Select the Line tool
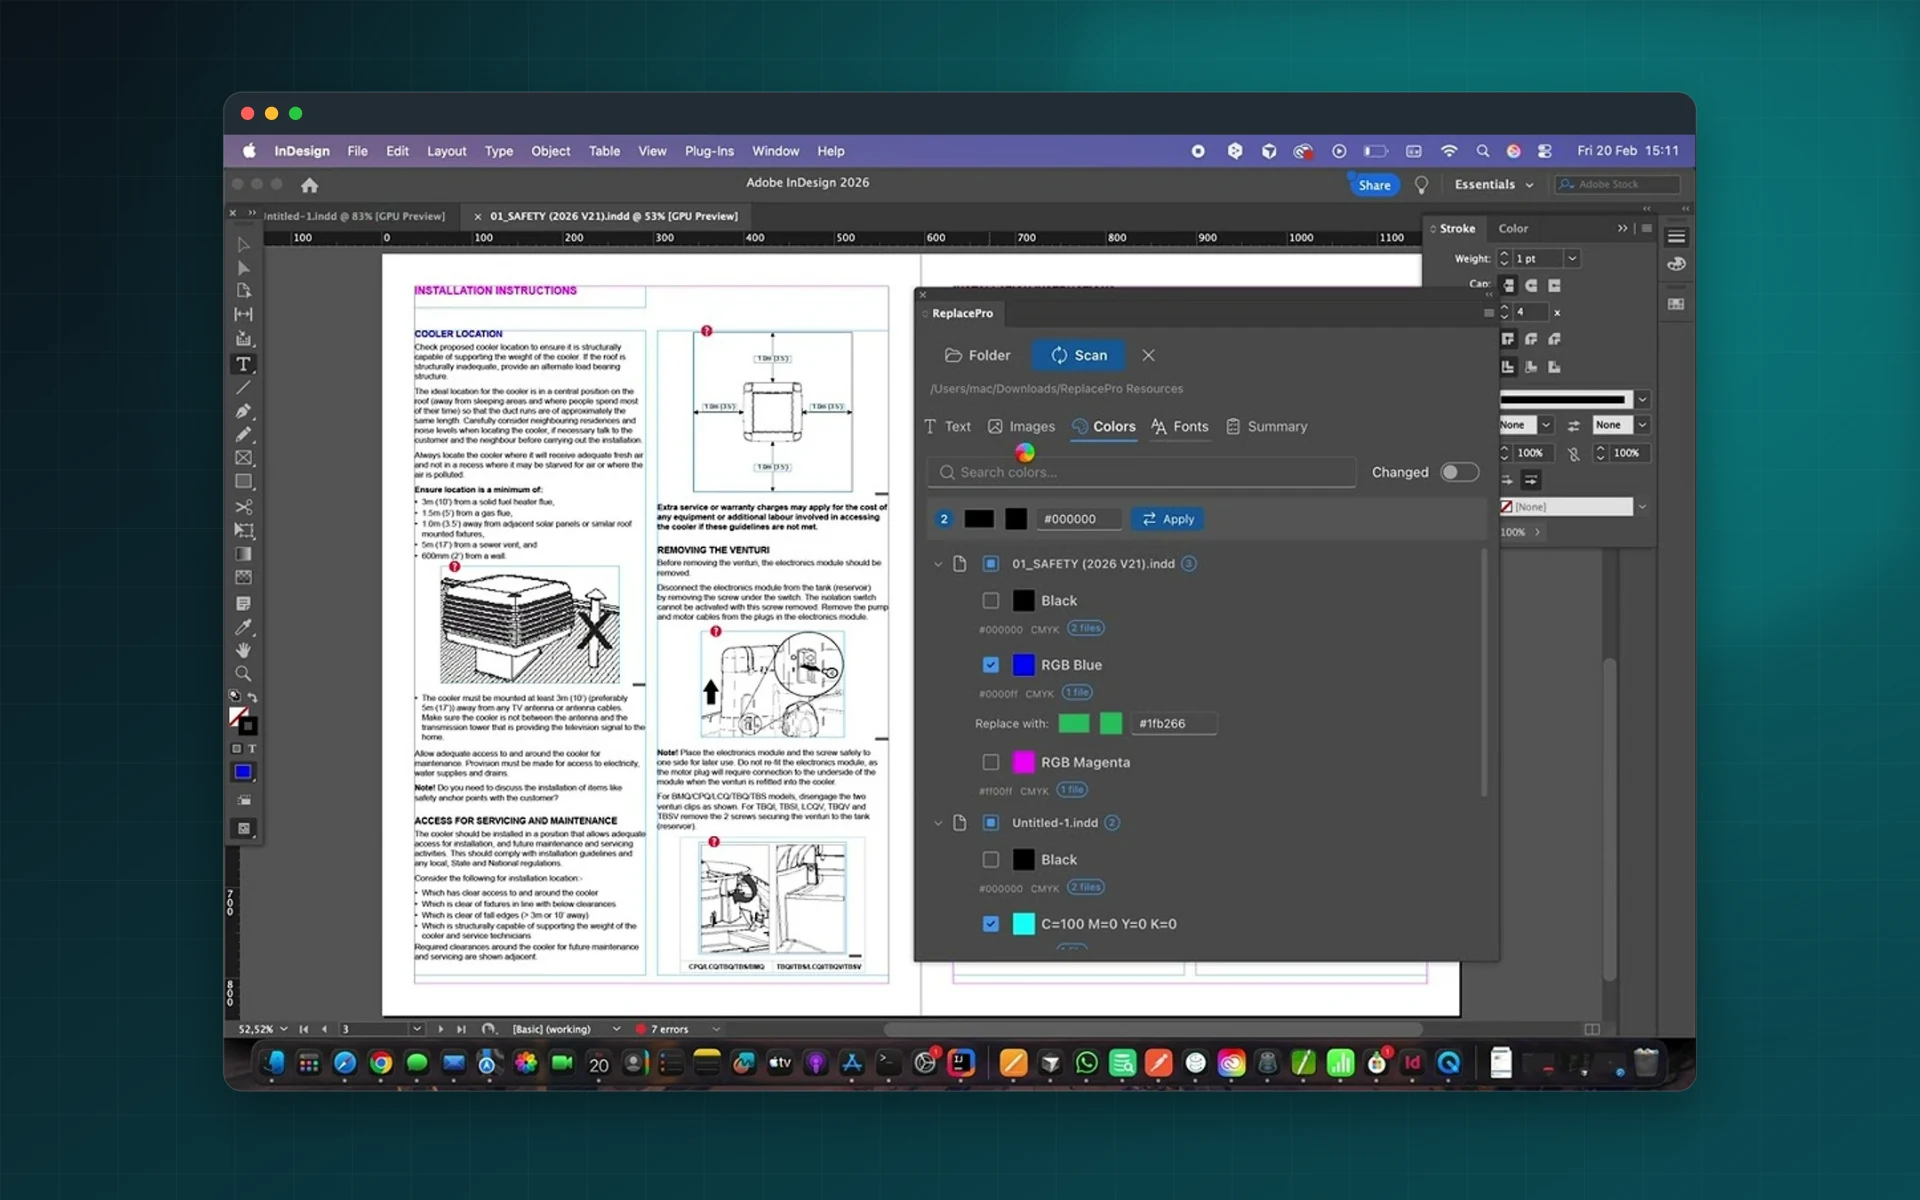This screenshot has height=1200, width=1920. point(243,388)
